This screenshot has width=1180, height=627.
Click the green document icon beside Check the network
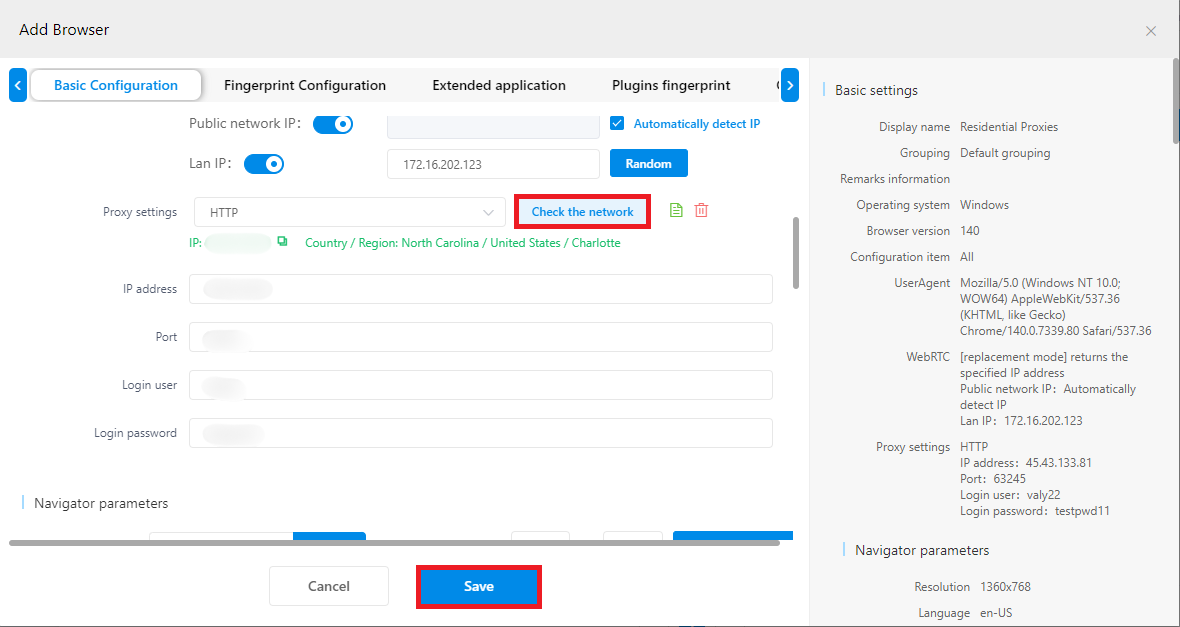(676, 211)
